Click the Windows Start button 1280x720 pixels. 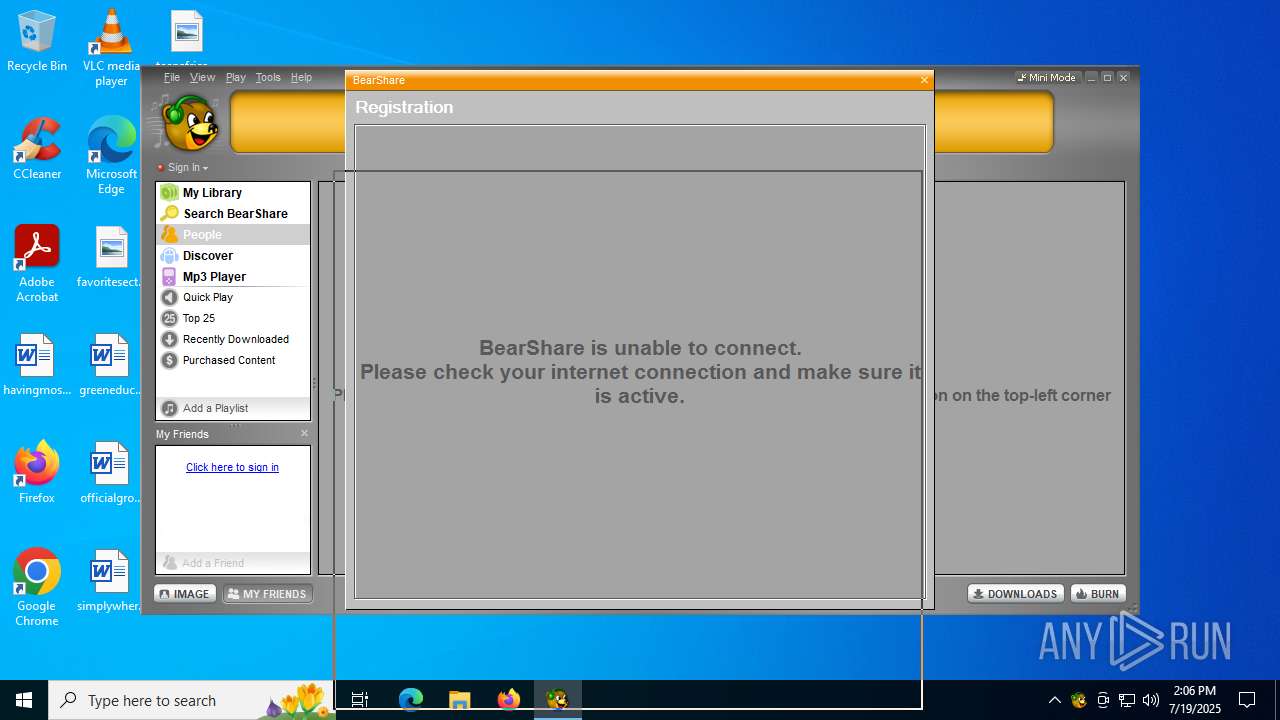tap(24, 700)
